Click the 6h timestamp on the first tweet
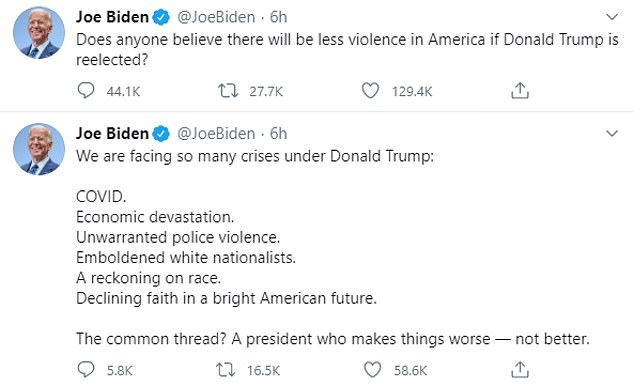Screen dimensions: 634x386 click(279, 17)
